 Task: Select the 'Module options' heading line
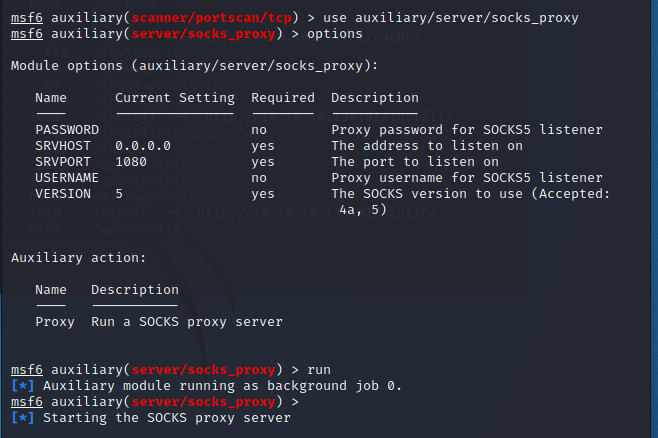(x=194, y=66)
